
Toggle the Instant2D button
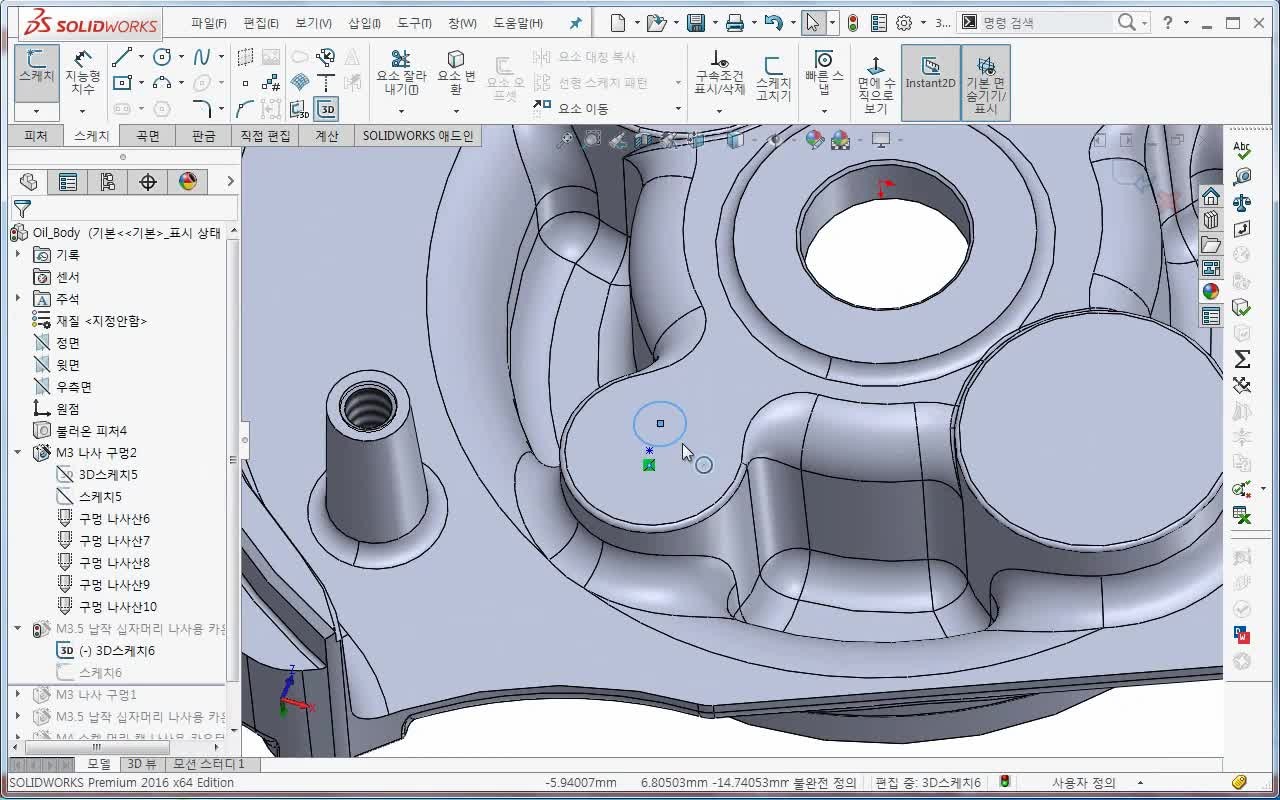(x=930, y=82)
